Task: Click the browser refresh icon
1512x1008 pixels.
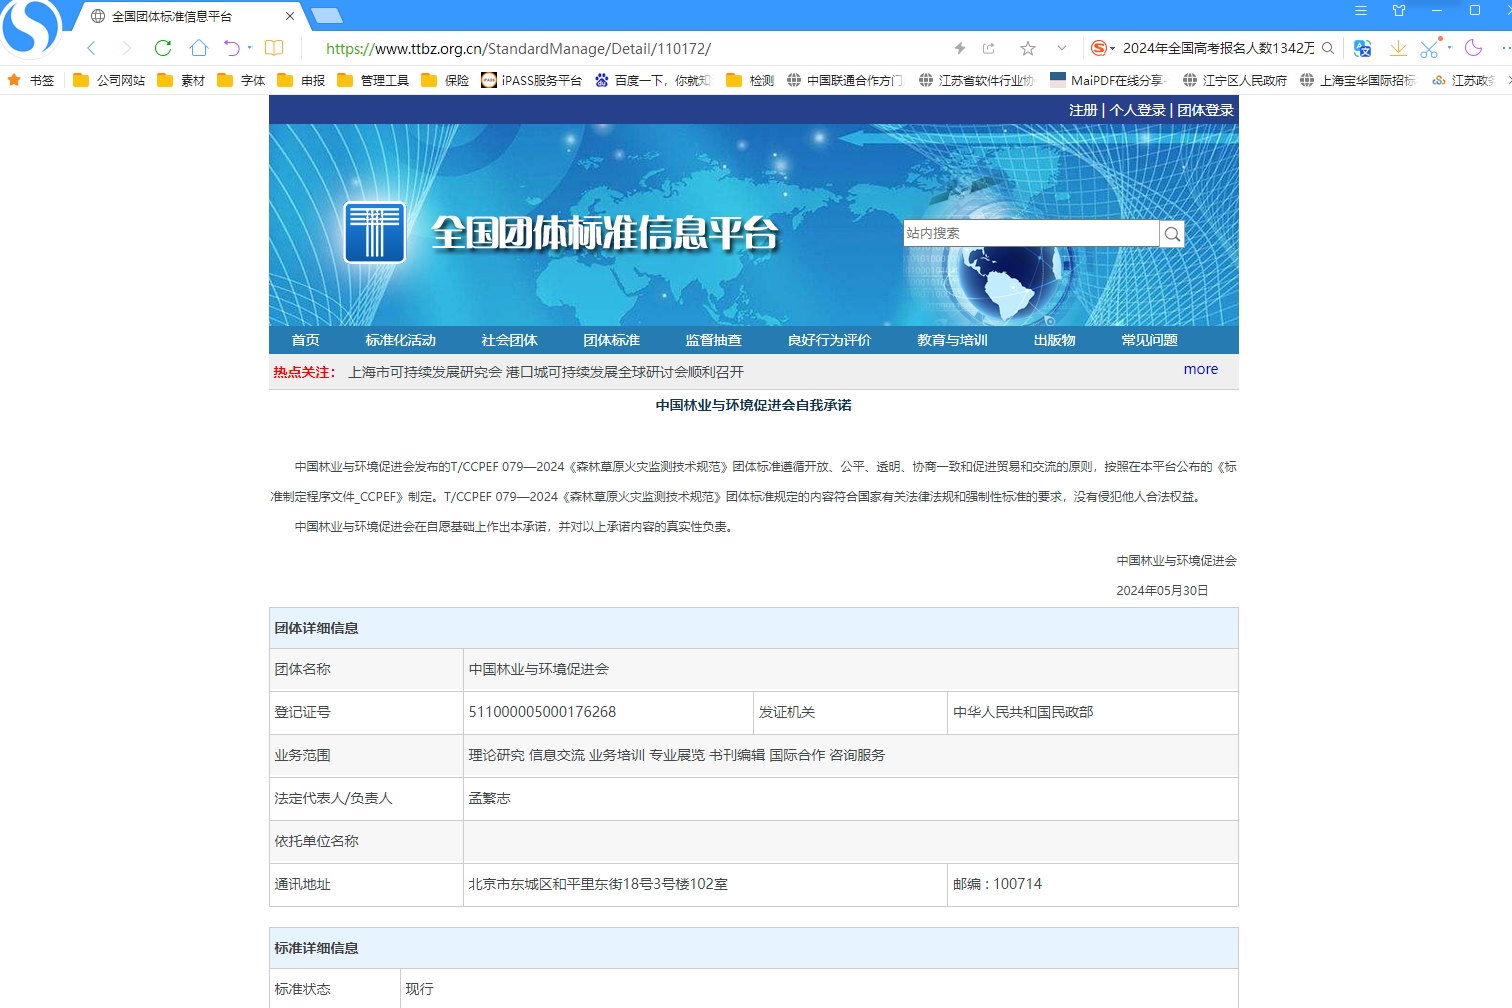Action: pos(163,48)
